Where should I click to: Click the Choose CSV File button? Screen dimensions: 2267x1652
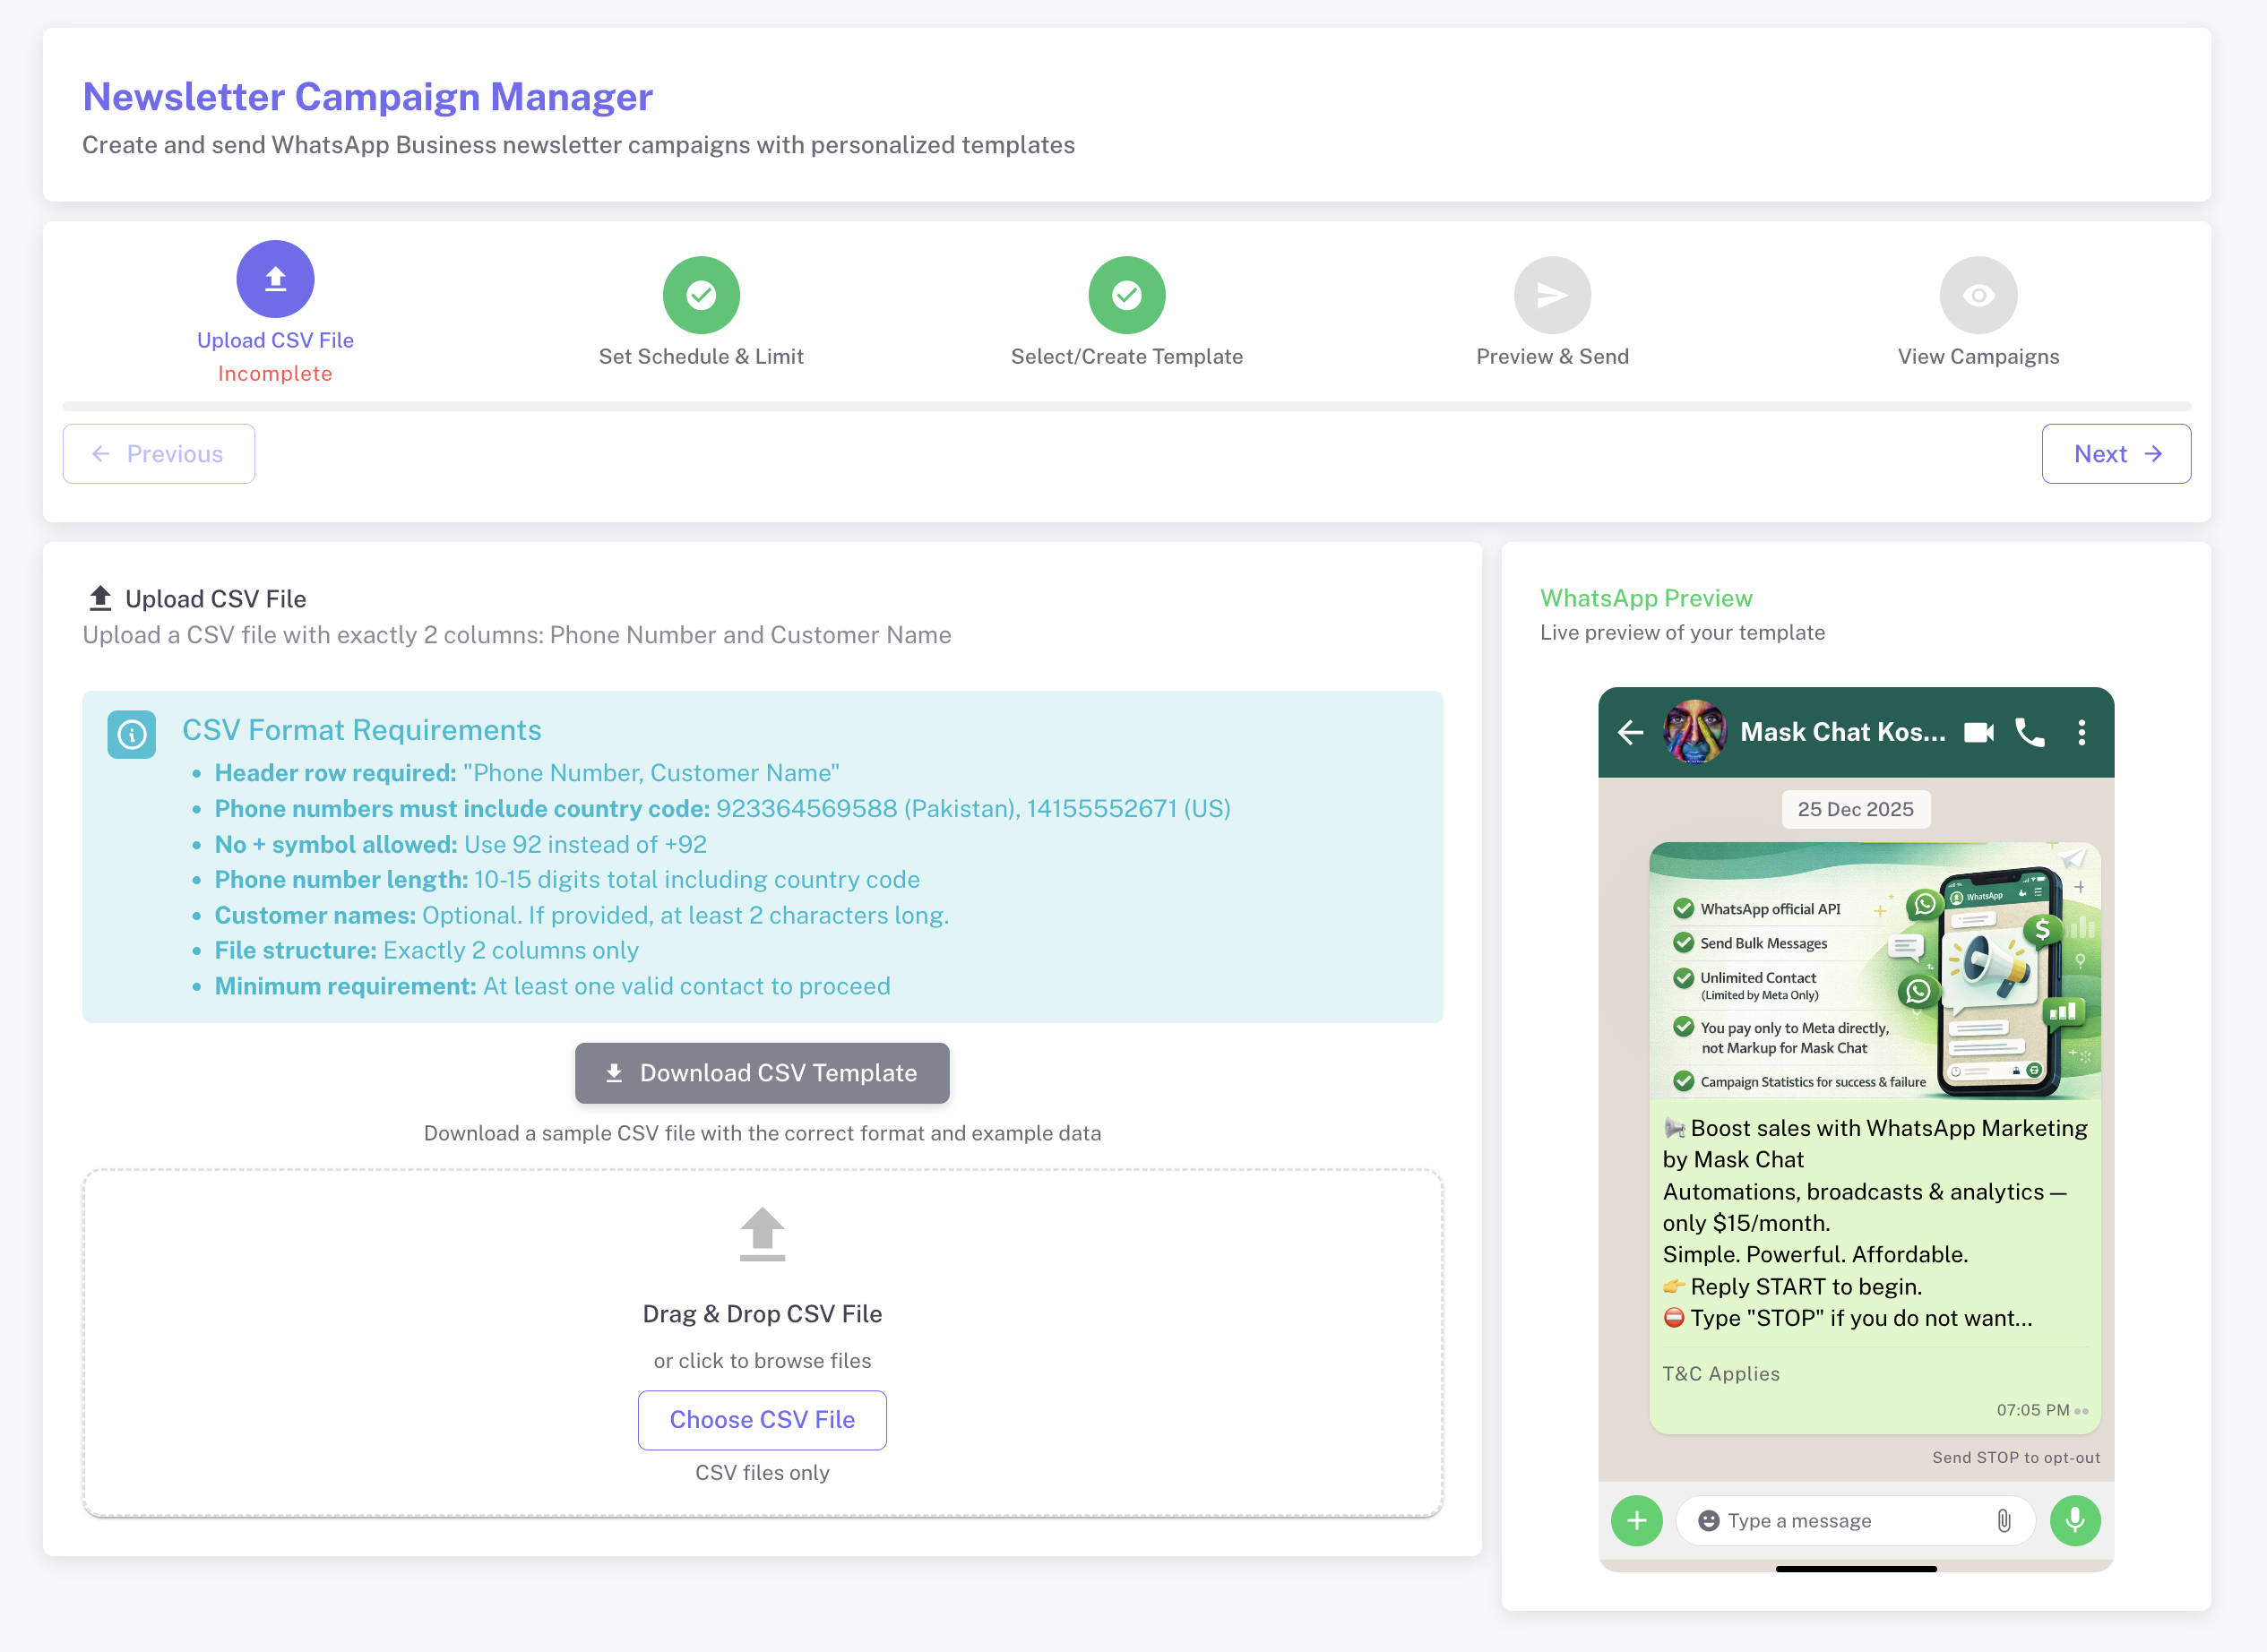click(x=761, y=1419)
